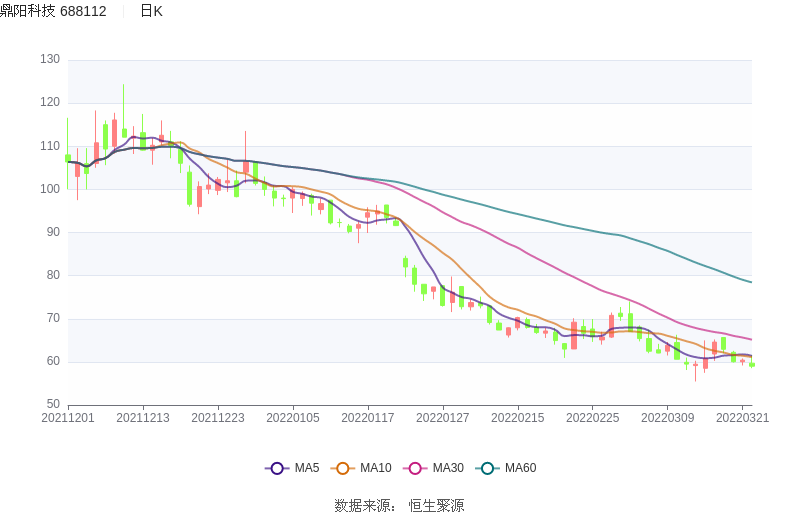Click the 100 price level axis label
Screen dimensions: 800x517
point(50,189)
